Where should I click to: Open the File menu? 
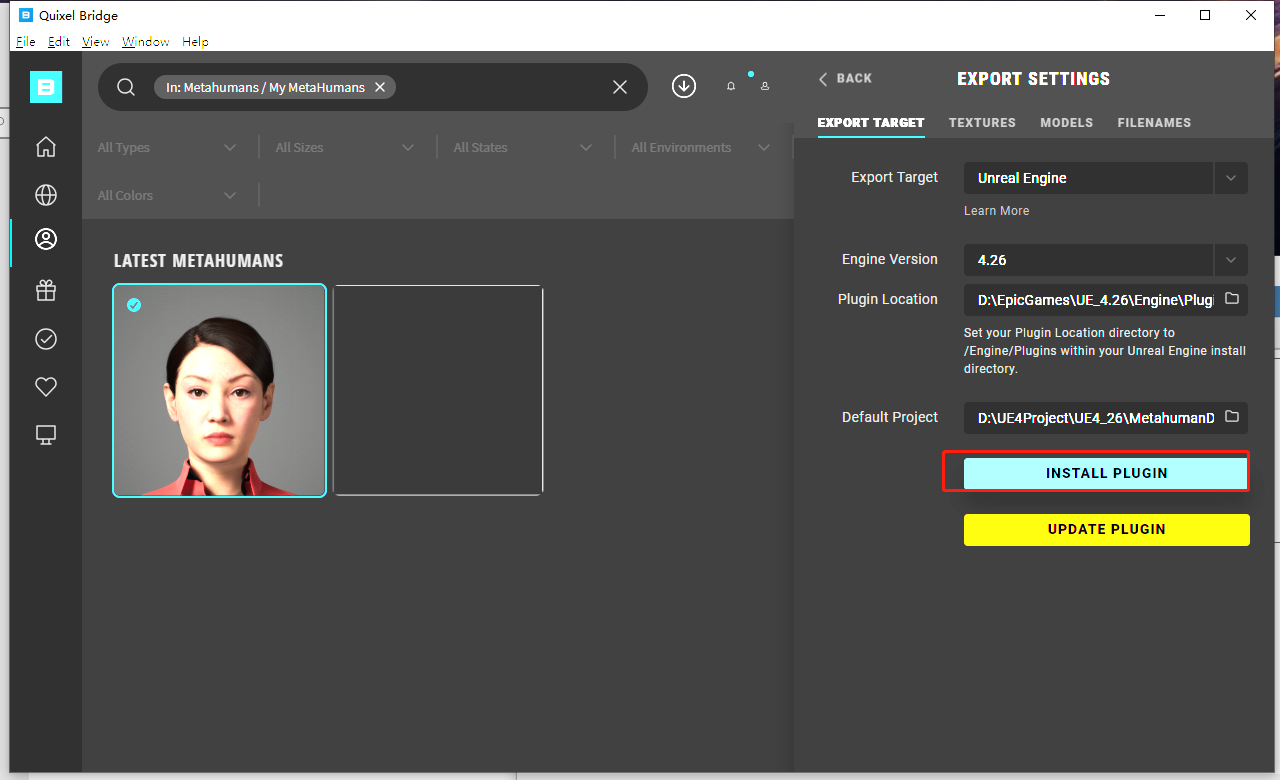[26, 41]
